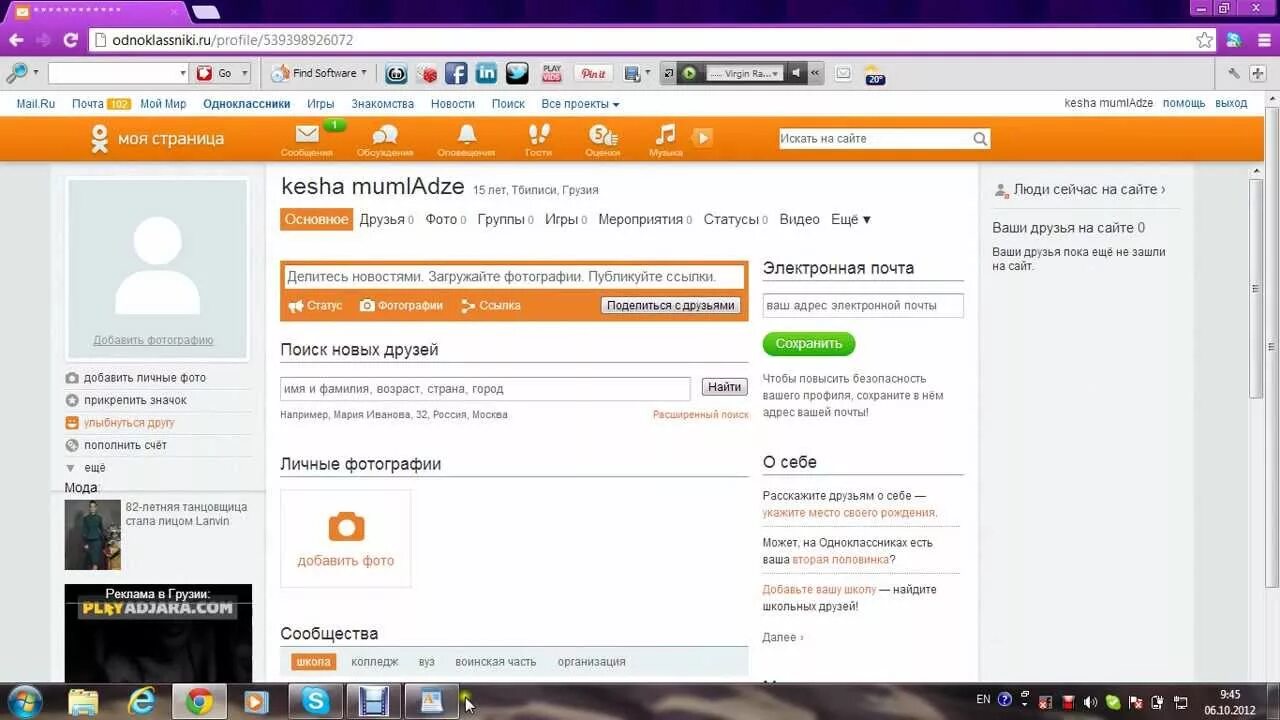Mute the toolbar radio speaker icon
Screen dimensions: 1280x720
point(796,73)
